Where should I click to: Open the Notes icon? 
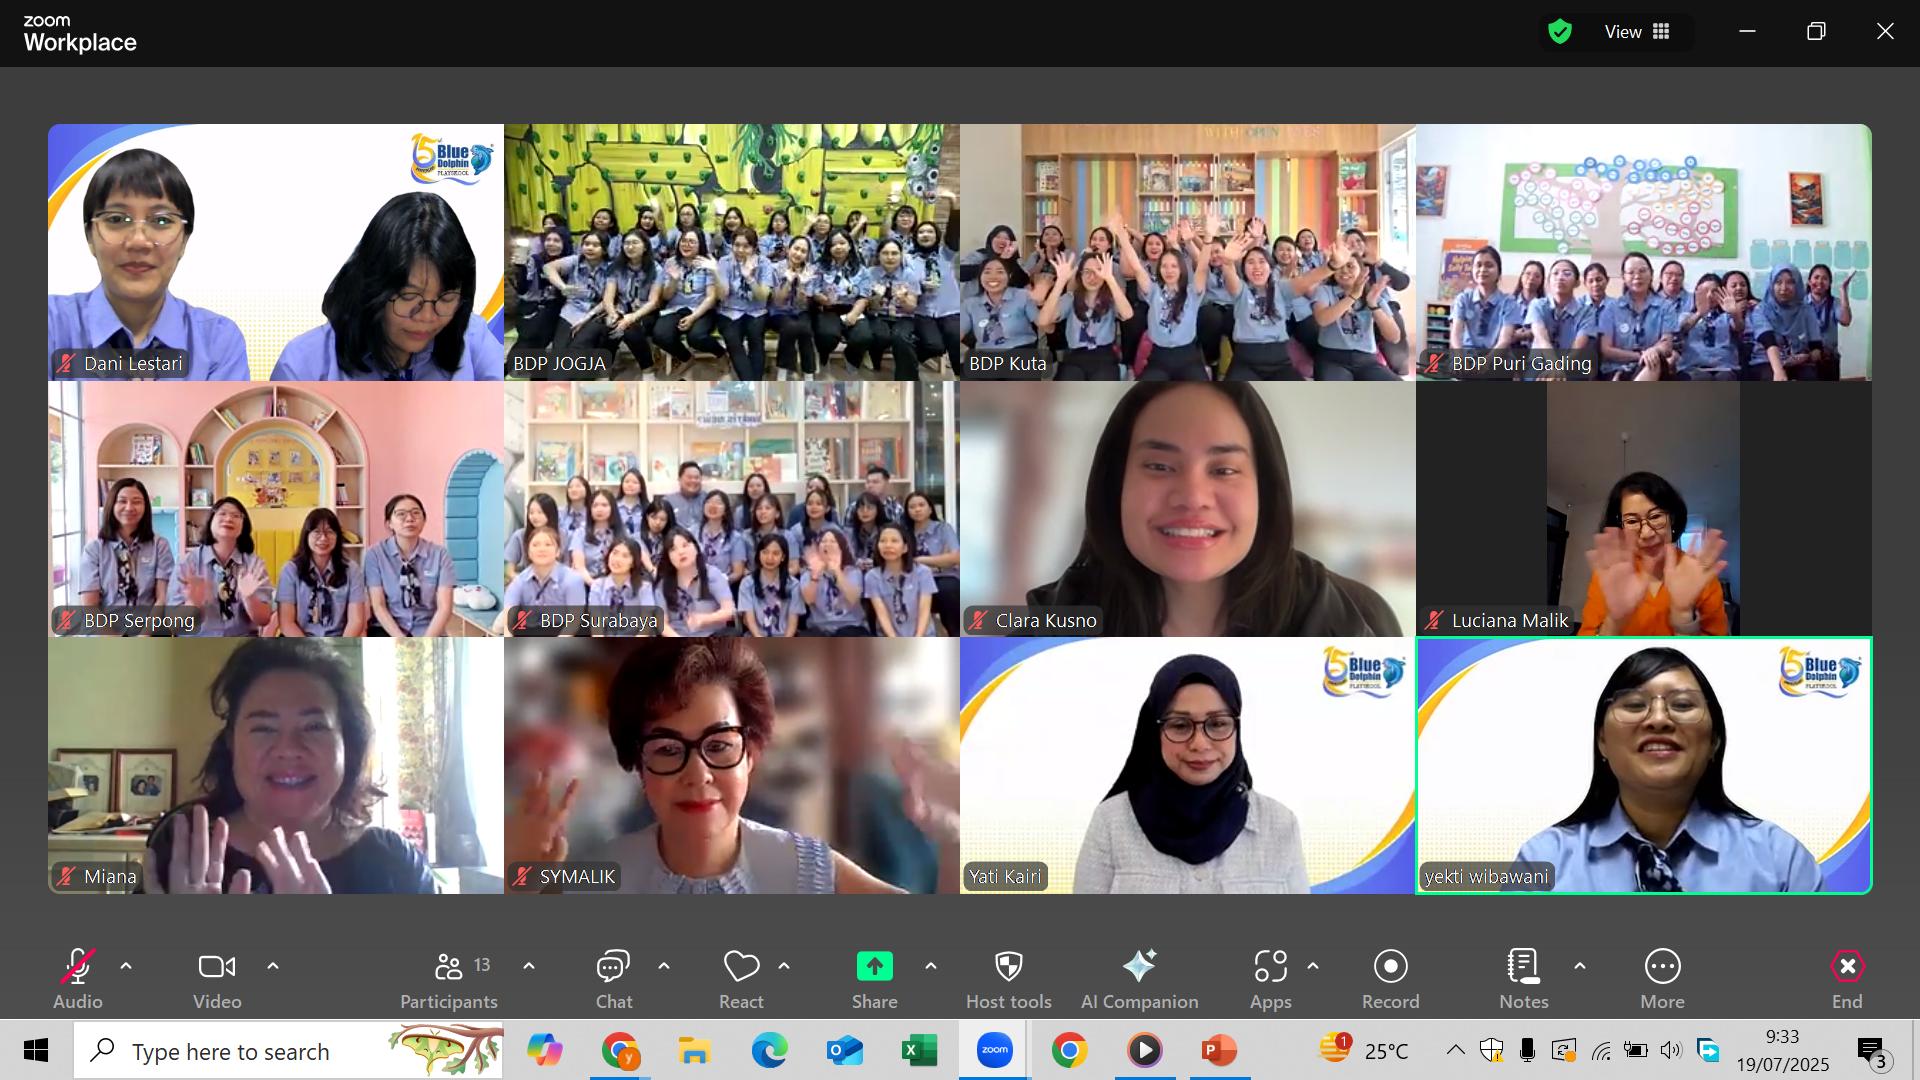coord(1523,967)
